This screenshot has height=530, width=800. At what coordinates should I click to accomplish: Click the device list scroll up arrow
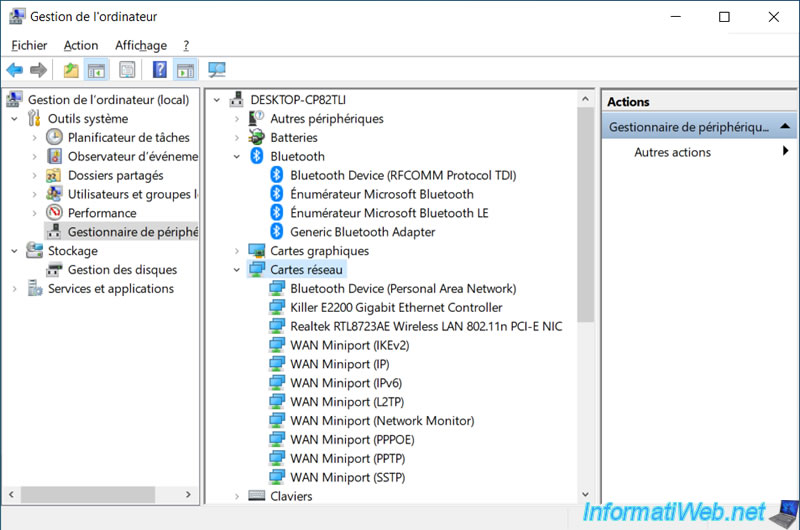point(585,99)
